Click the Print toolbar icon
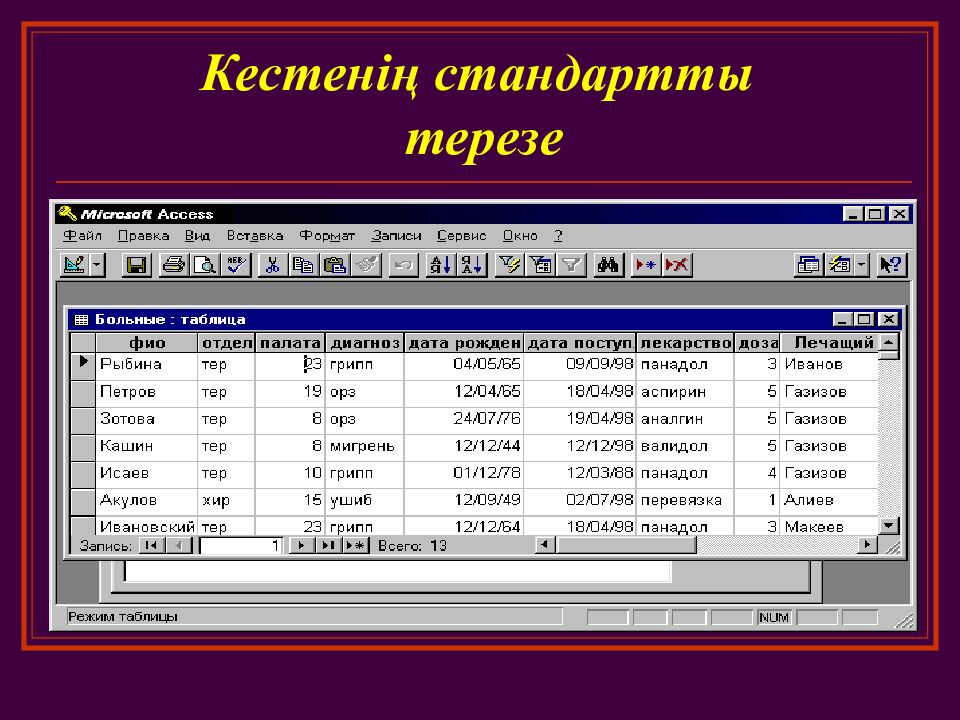The image size is (960, 720). click(173, 265)
